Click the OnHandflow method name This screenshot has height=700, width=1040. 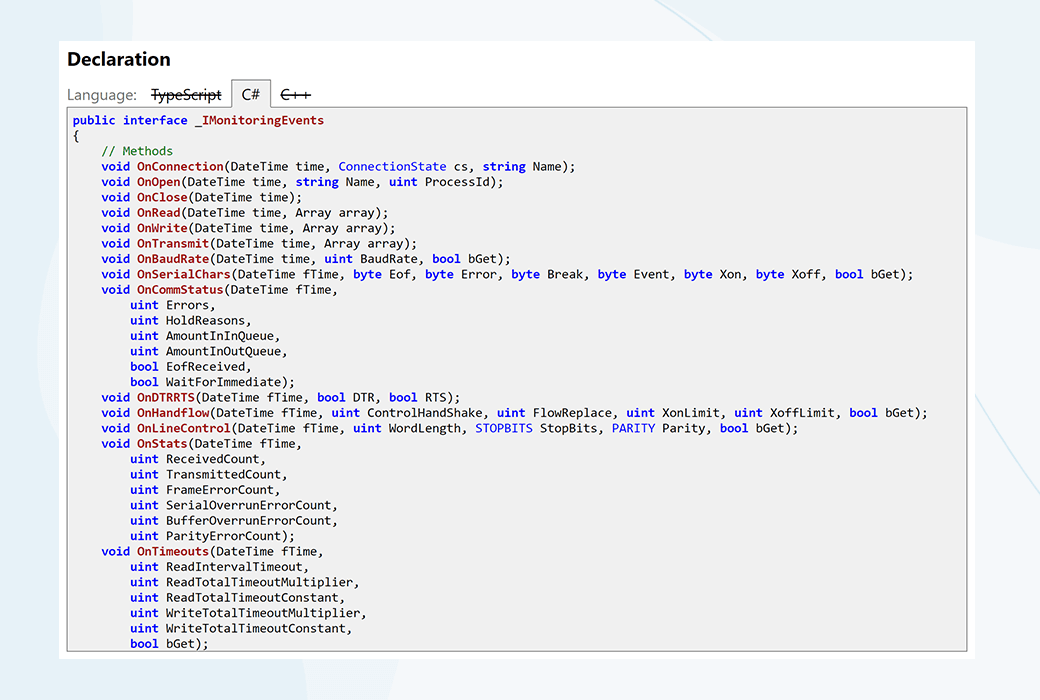click(173, 413)
